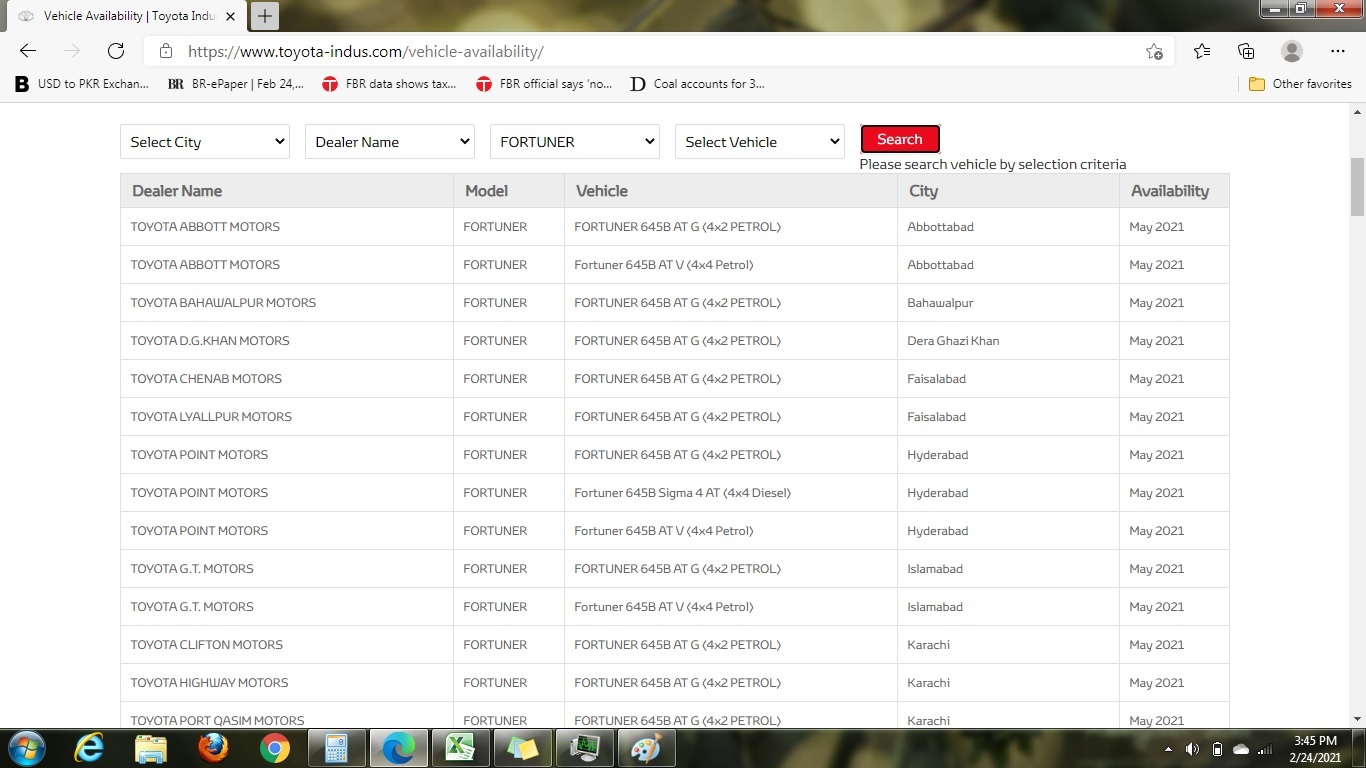Open the Windows Start menu
This screenshot has width=1366, height=768.
coord(25,748)
